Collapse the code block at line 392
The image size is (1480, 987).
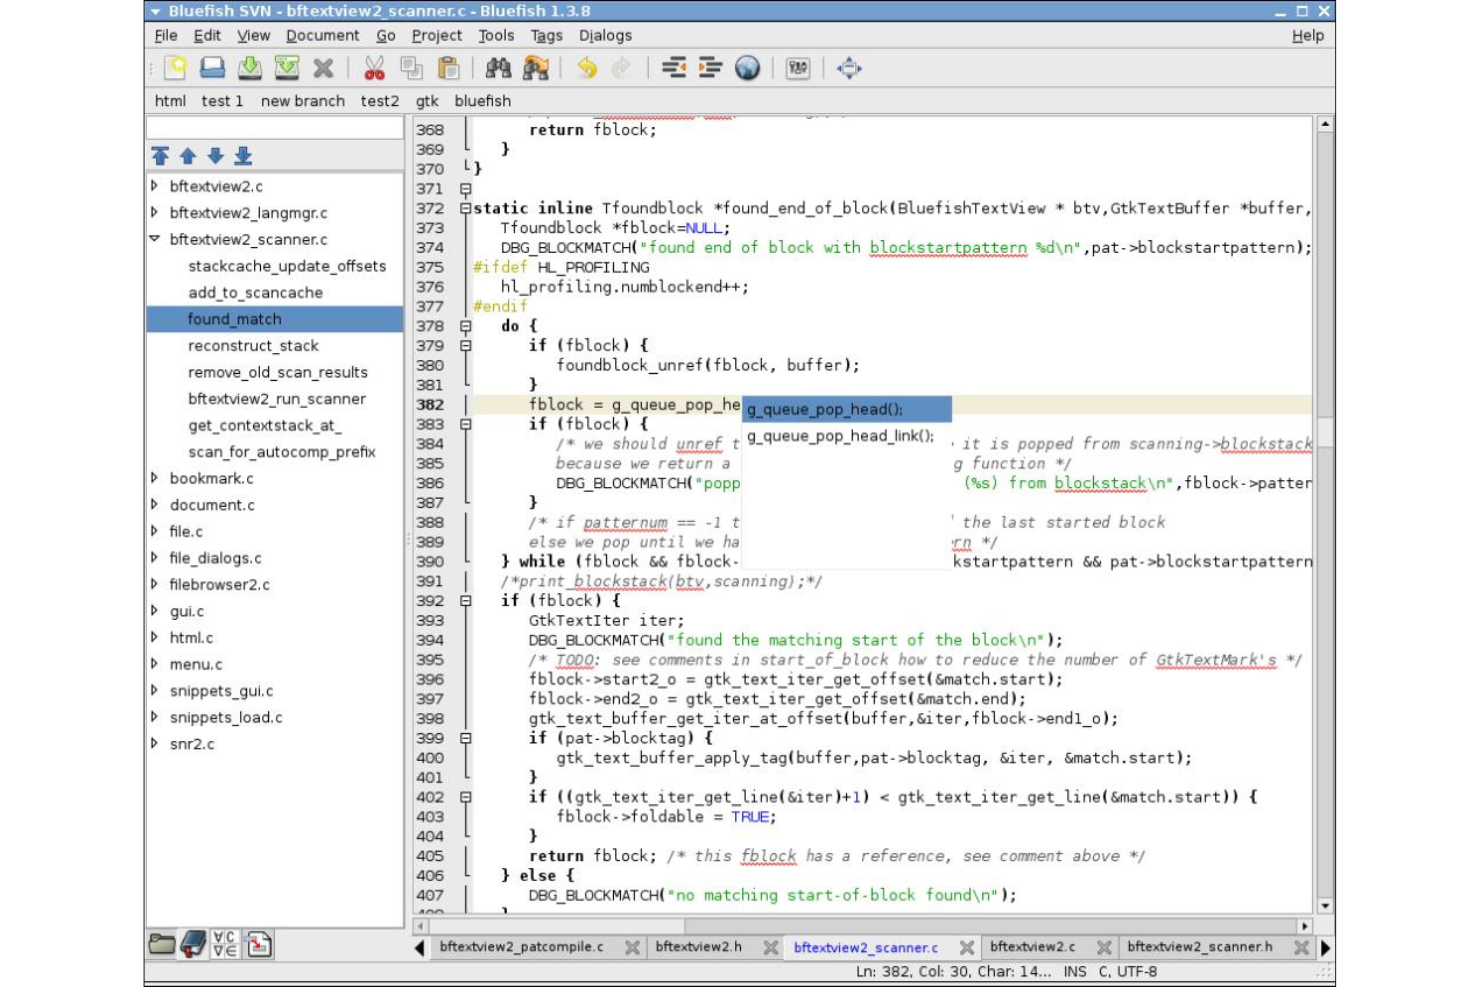(465, 601)
